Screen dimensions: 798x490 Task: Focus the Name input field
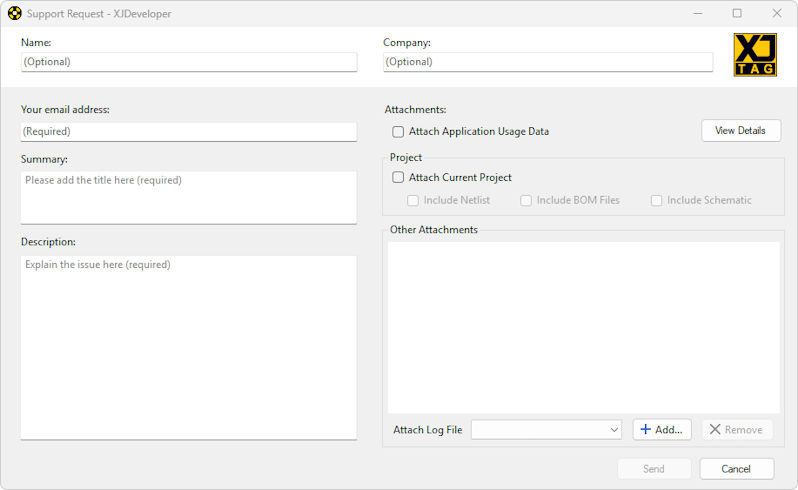click(x=188, y=62)
